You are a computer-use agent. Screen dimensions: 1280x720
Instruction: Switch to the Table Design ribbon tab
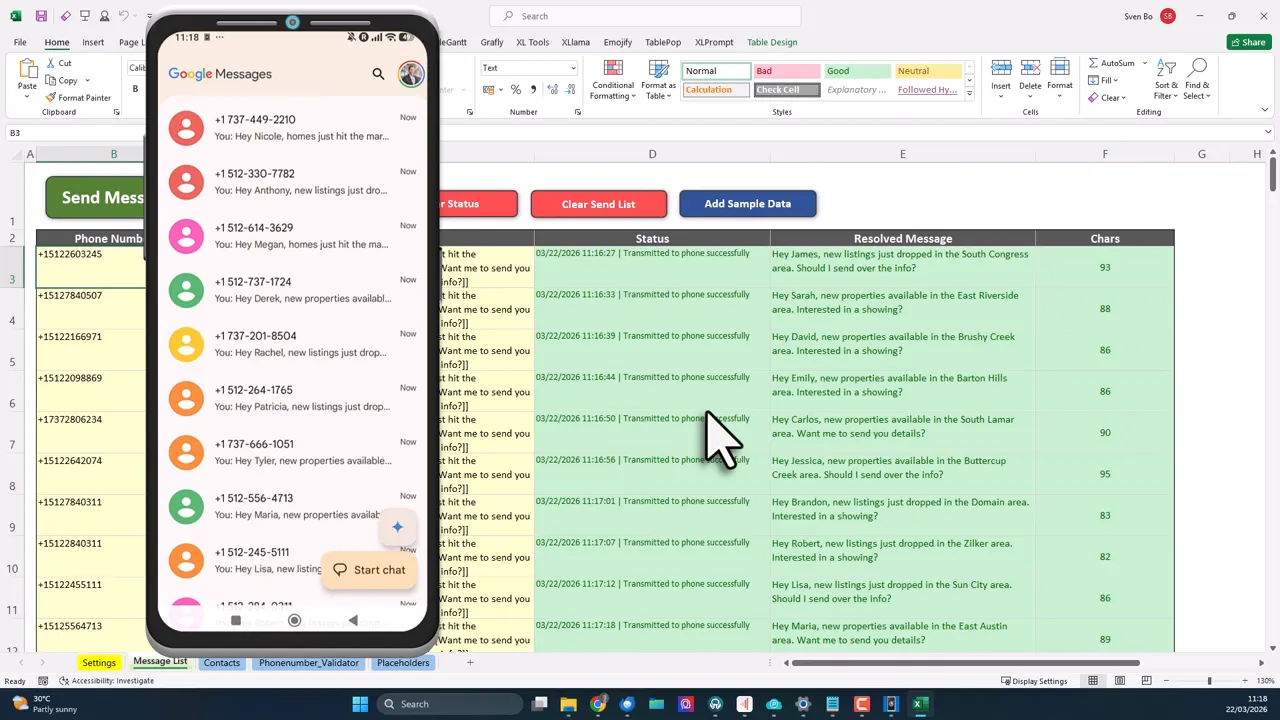point(771,42)
